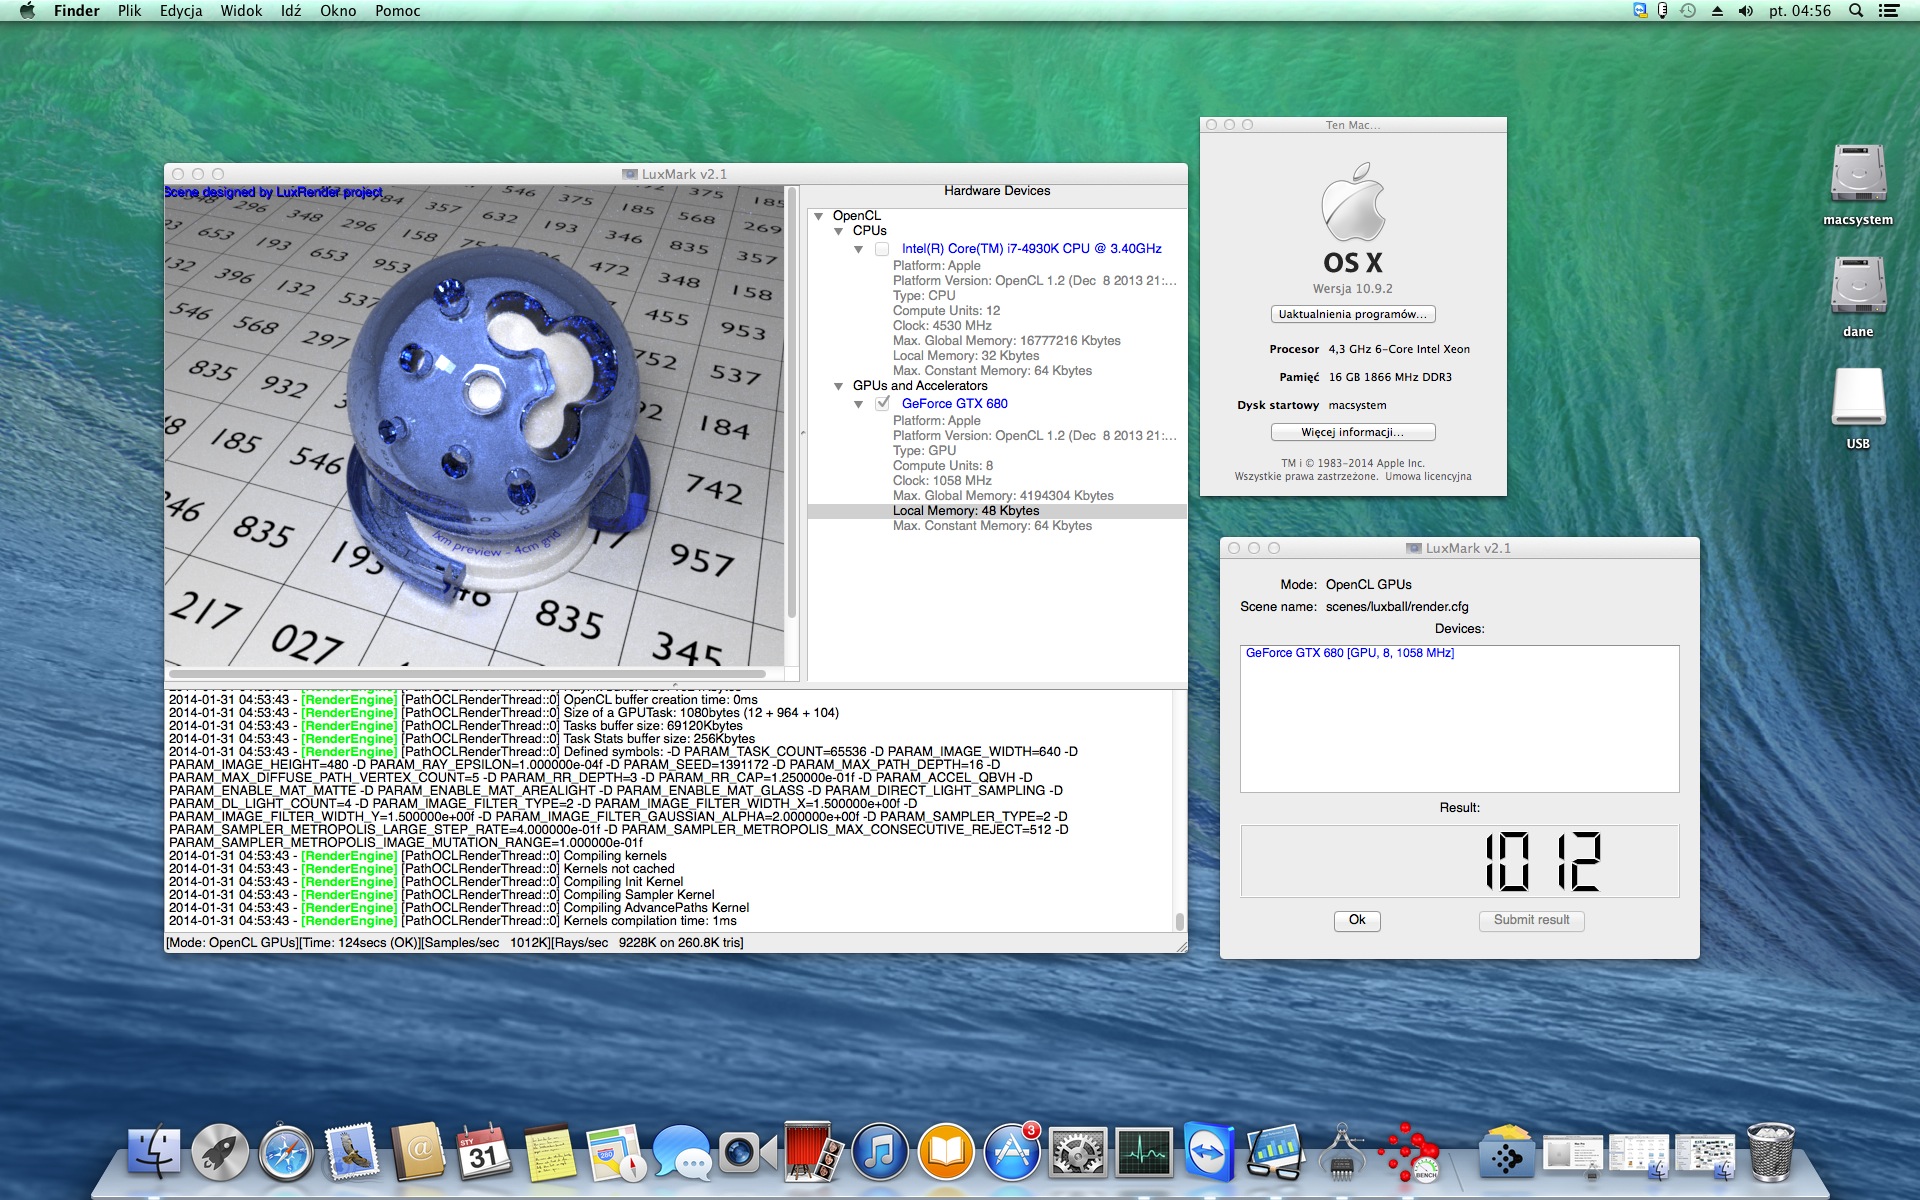This screenshot has height=1200, width=1920.
Task: Click the TeamViewer status icon in the menu bar
Action: click(1640, 11)
